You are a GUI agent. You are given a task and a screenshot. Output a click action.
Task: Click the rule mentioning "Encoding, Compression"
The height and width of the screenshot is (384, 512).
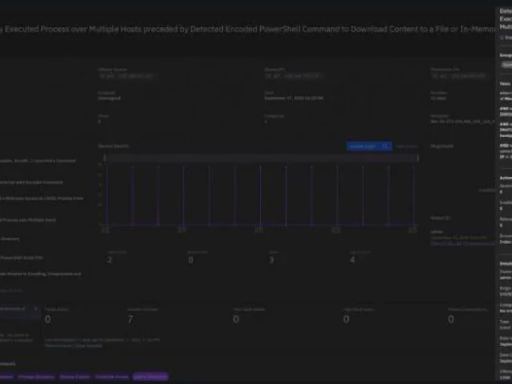tap(40, 274)
